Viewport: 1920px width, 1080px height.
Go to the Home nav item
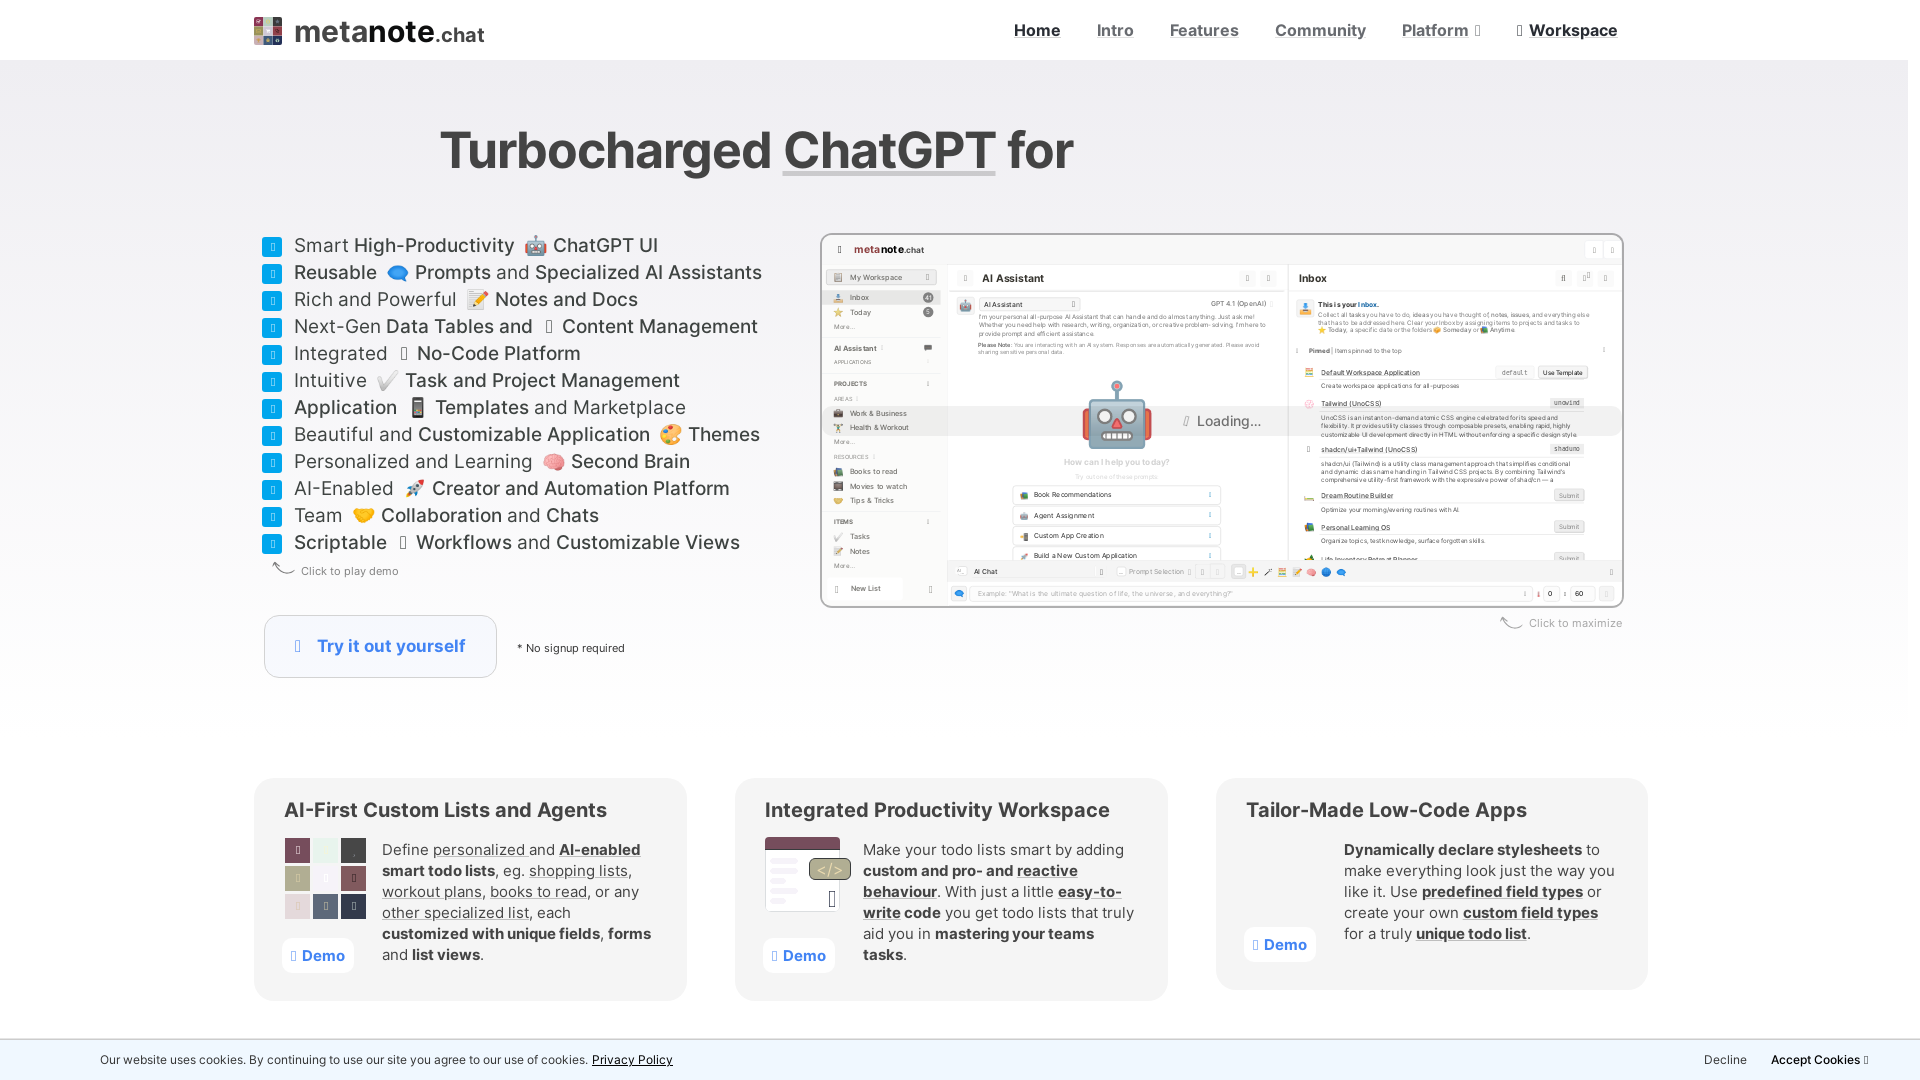(x=1037, y=30)
